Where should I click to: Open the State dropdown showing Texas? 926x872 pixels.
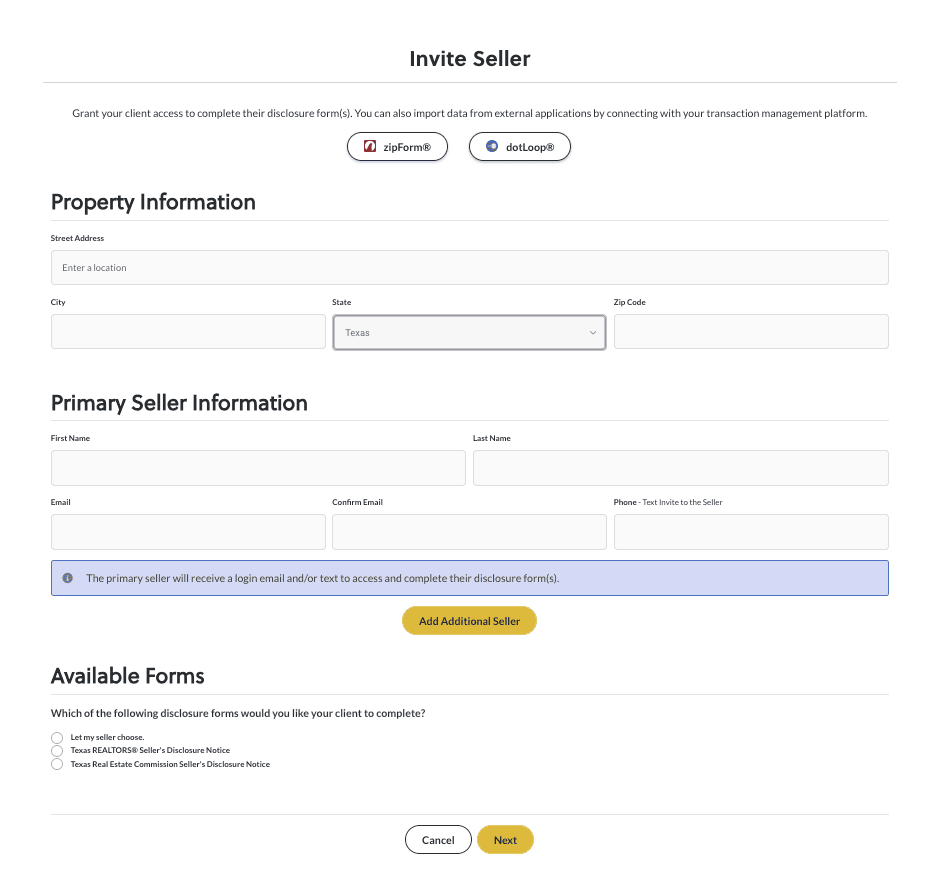[469, 332]
